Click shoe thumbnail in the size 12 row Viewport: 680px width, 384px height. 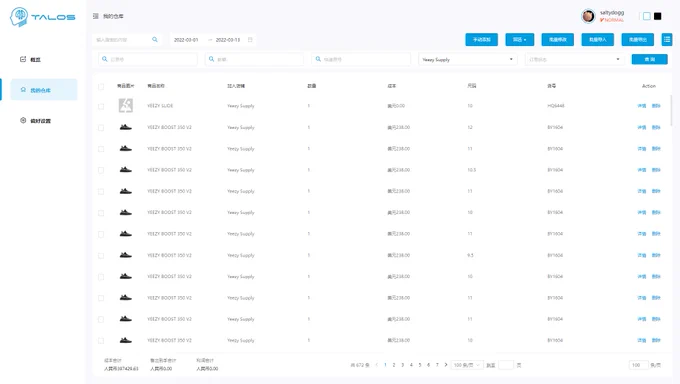click(126, 127)
